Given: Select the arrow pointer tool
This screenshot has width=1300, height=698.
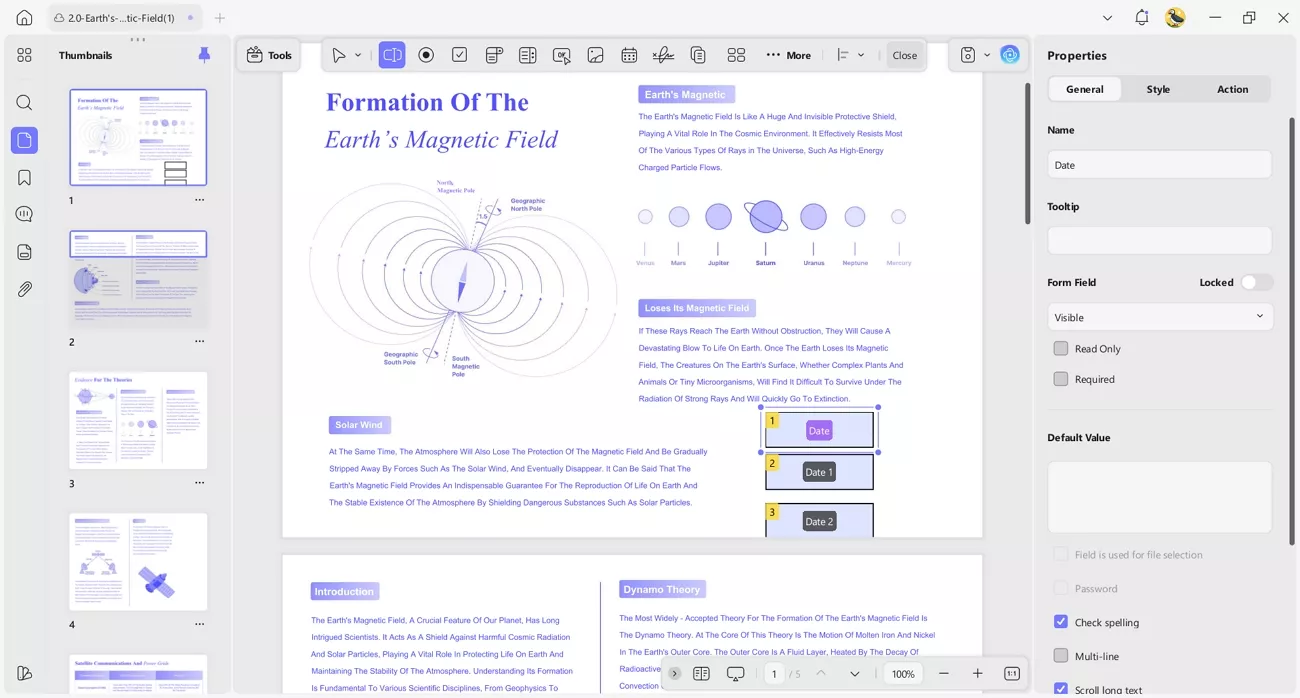Looking at the screenshot, I should (339, 55).
